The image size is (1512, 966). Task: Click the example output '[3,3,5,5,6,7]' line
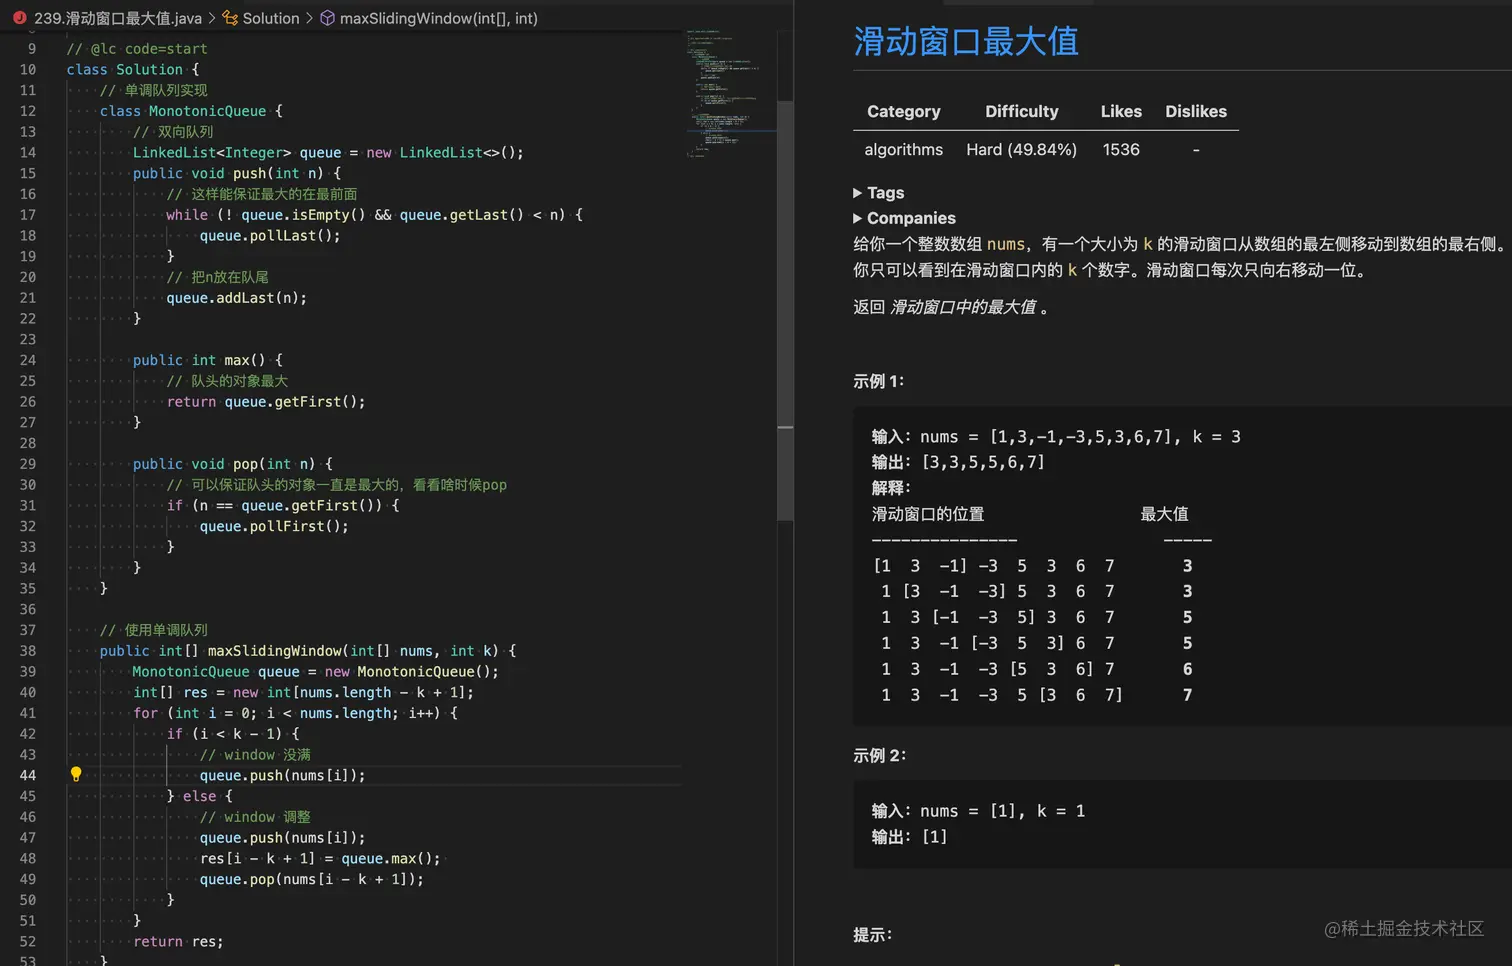point(958,463)
